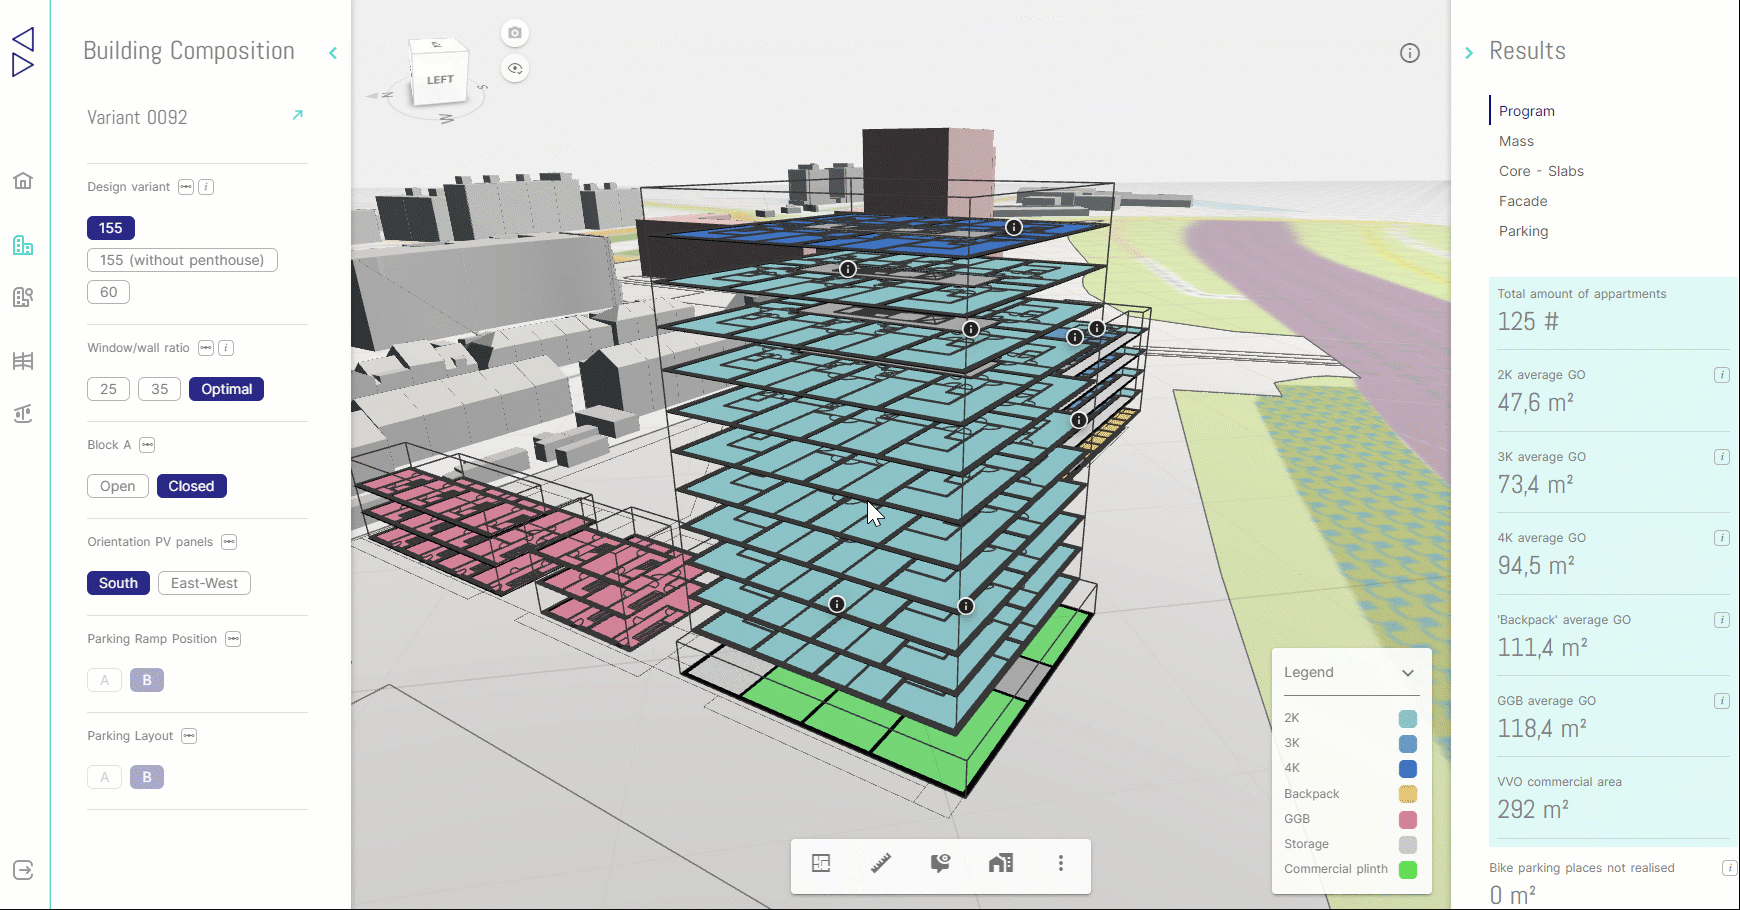Switch PV panel orientation to East-West
The width and height of the screenshot is (1740, 910).
click(x=204, y=583)
